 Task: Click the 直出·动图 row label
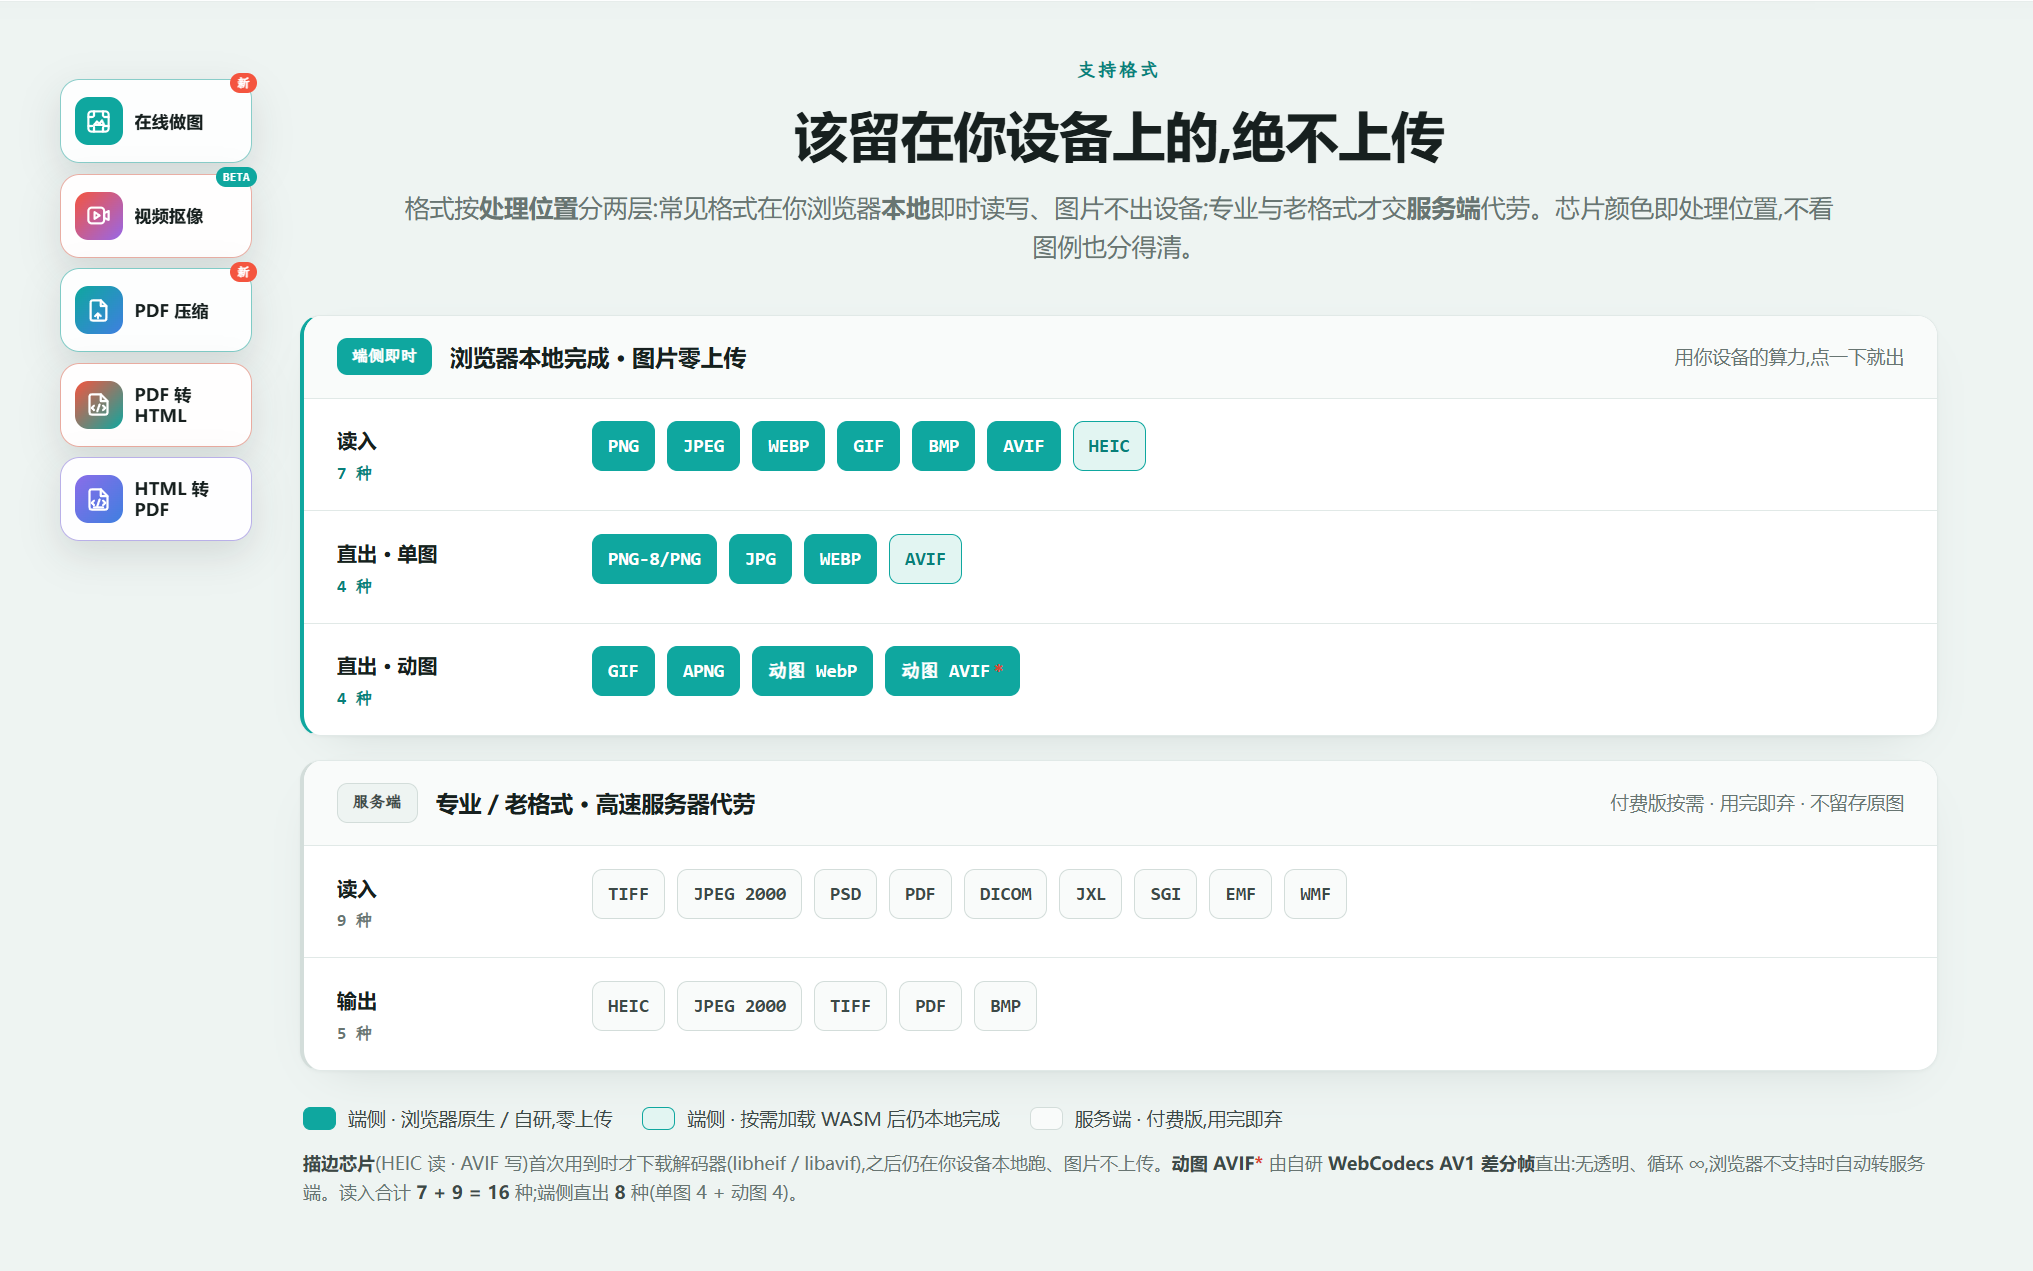(387, 666)
